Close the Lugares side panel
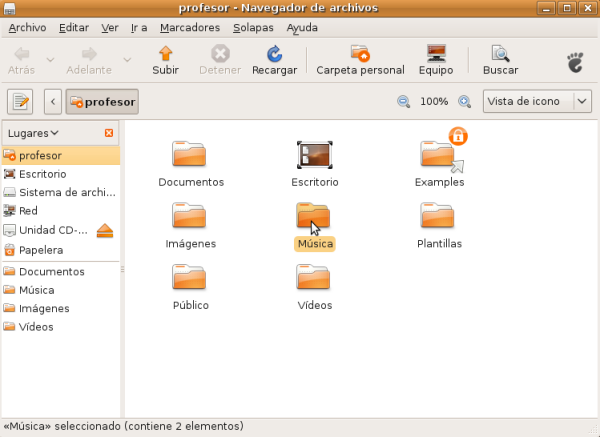The height and width of the screenshot is (437, 600). (109, 133)
